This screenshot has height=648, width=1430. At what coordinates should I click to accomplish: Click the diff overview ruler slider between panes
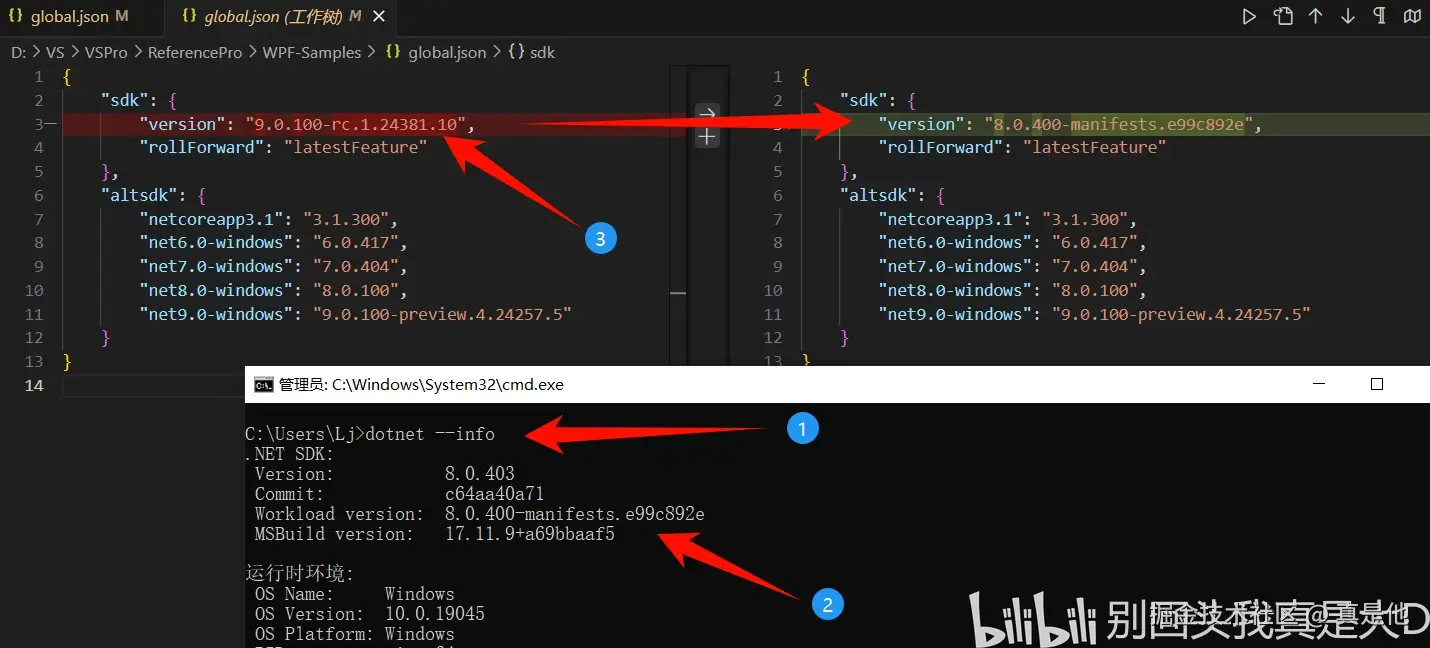point(678,292)
